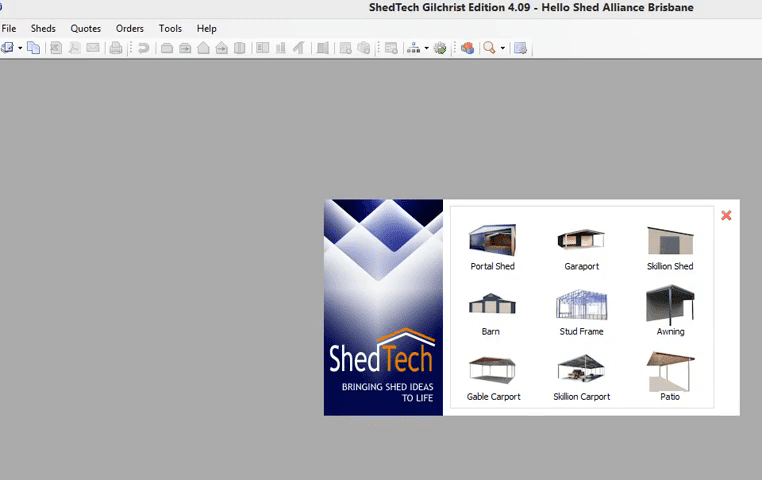Click the email envelope toolbar icon

[93, 48]
